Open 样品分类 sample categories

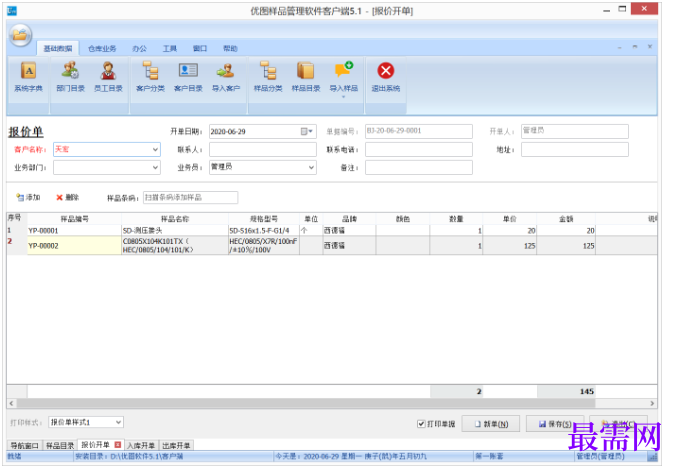[x=268, y=77]
